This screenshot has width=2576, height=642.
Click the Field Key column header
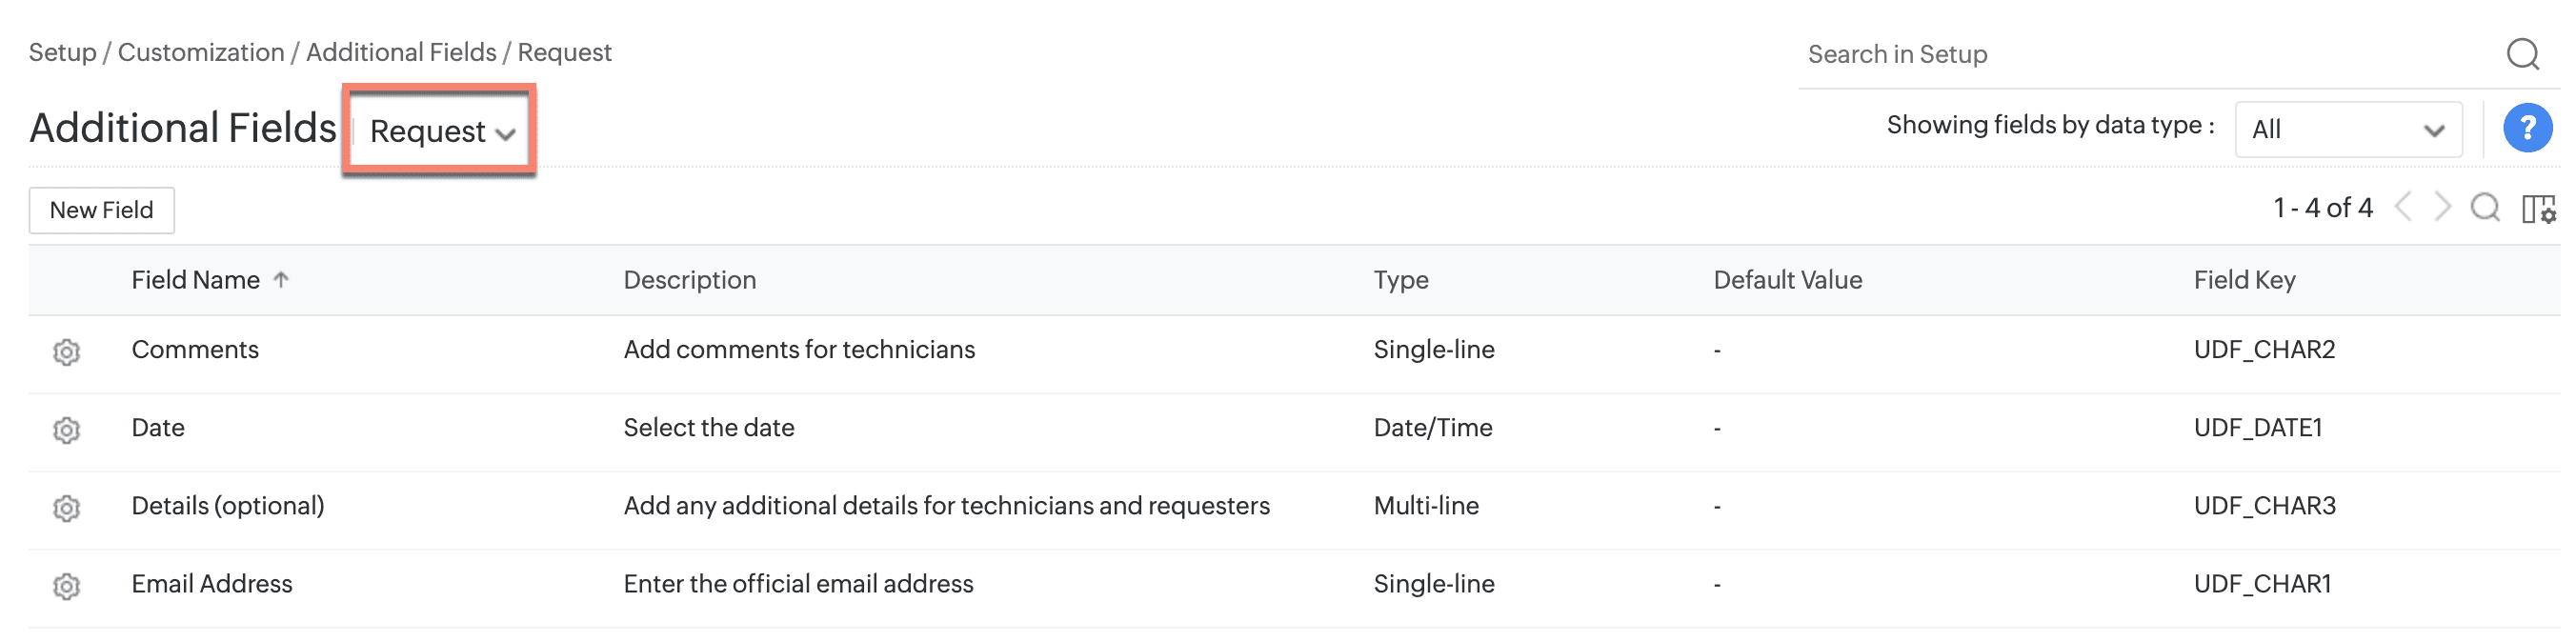2244,280
